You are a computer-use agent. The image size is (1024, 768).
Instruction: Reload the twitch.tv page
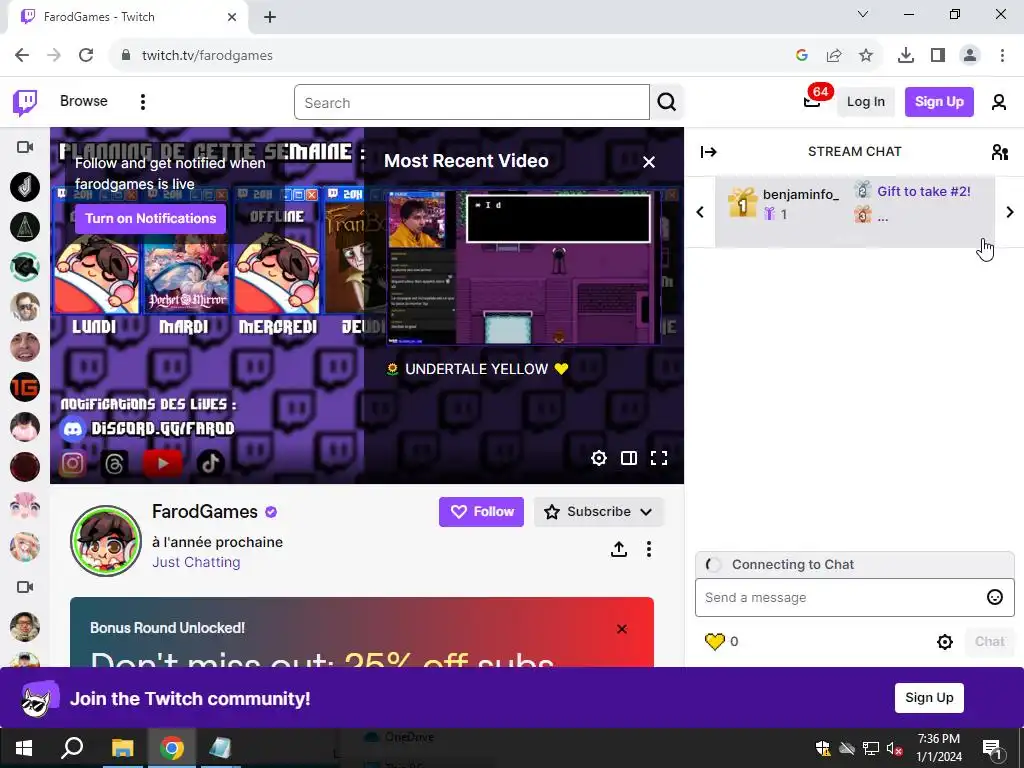(x=86, y=56)
